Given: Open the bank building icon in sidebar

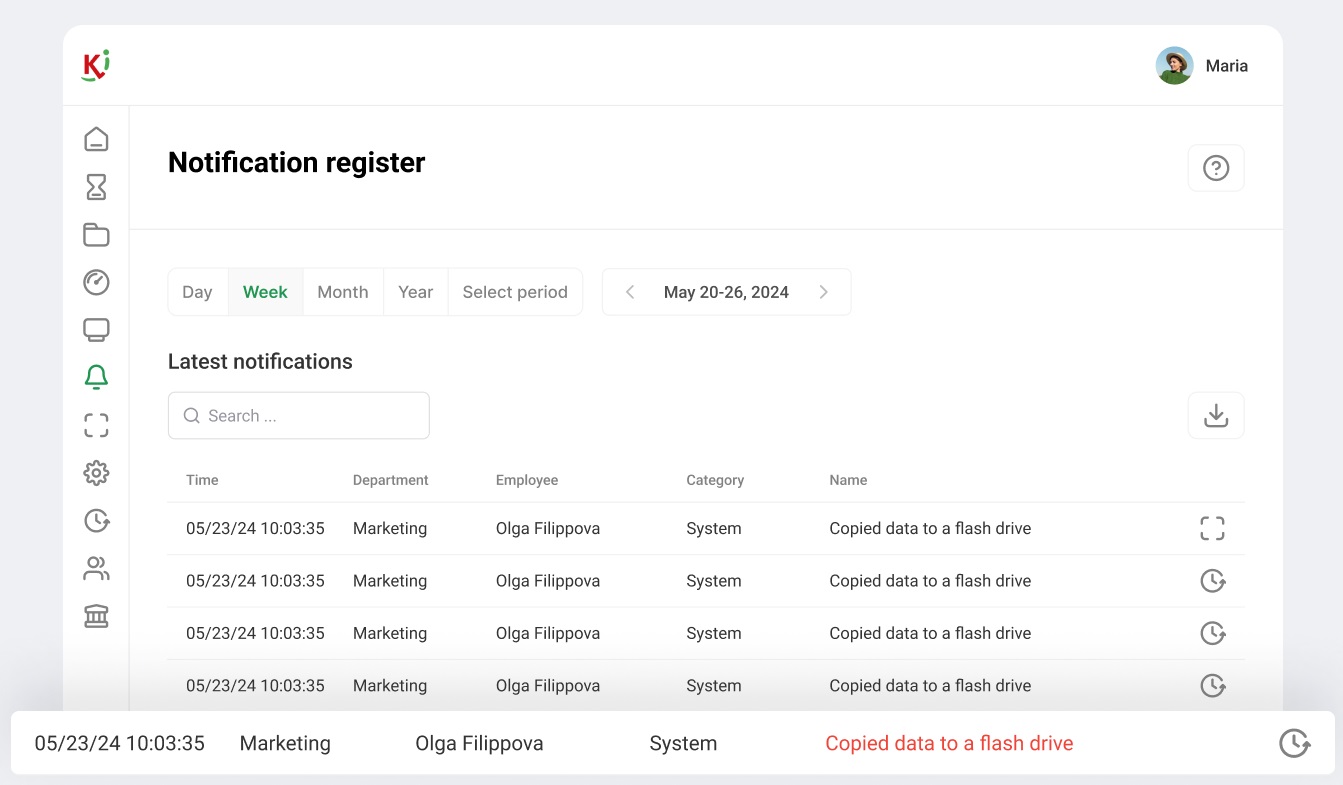Looking at the screenshot, I should click(x=96, y=616).
